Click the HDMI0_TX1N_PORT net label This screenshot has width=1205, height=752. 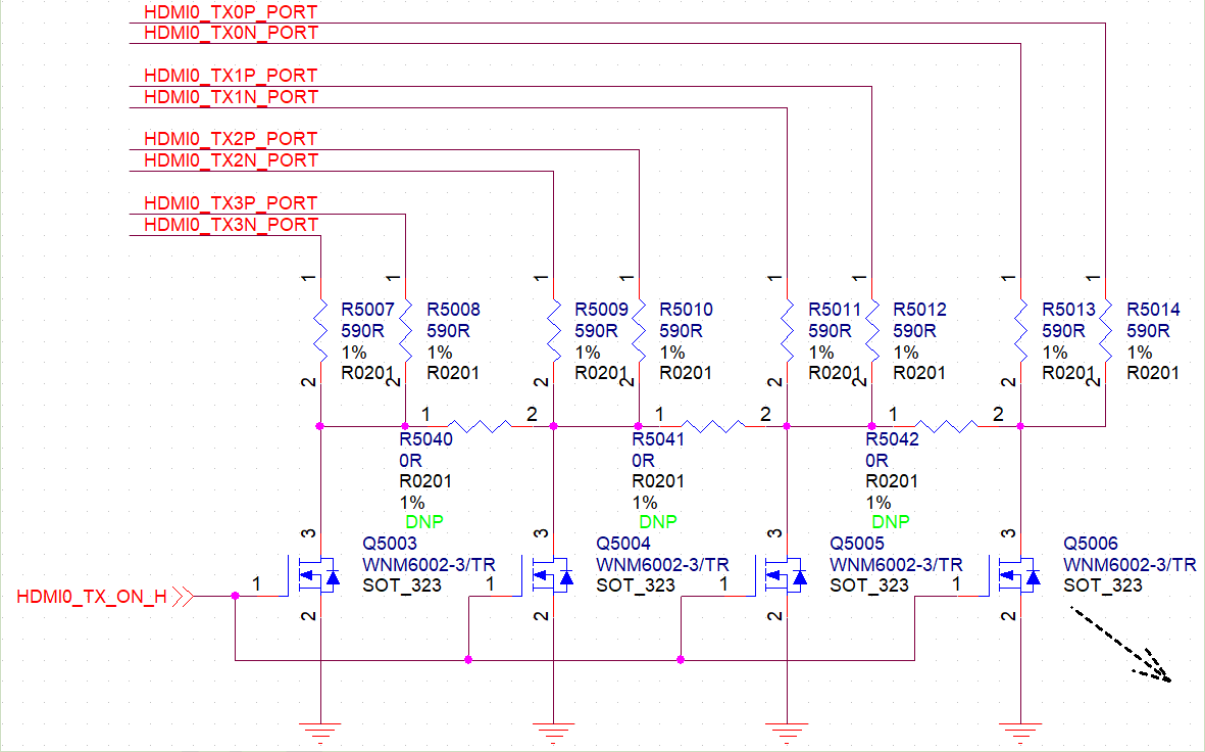click(x=231, y=97)
